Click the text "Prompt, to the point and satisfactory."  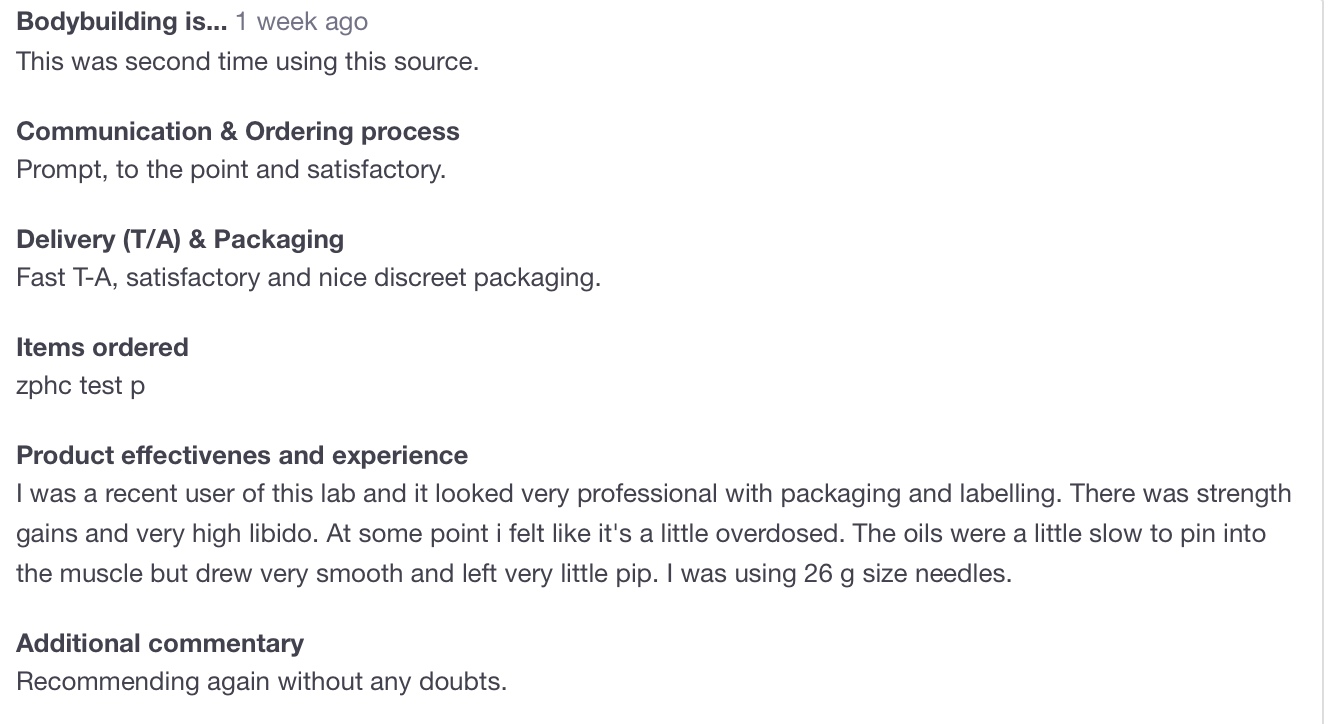tap(231, 169)
